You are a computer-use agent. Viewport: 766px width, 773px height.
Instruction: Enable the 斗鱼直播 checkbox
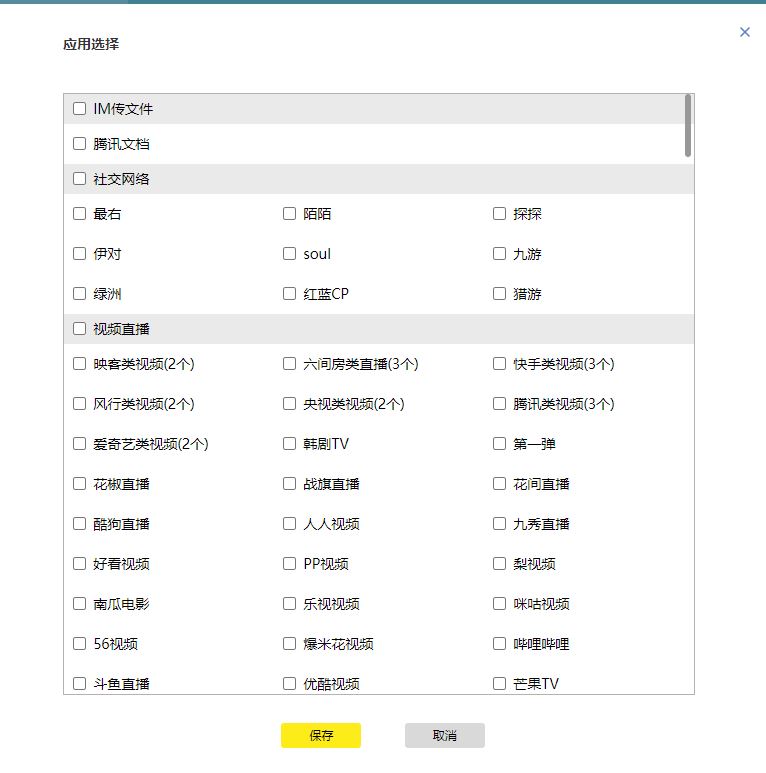point(79,683)
